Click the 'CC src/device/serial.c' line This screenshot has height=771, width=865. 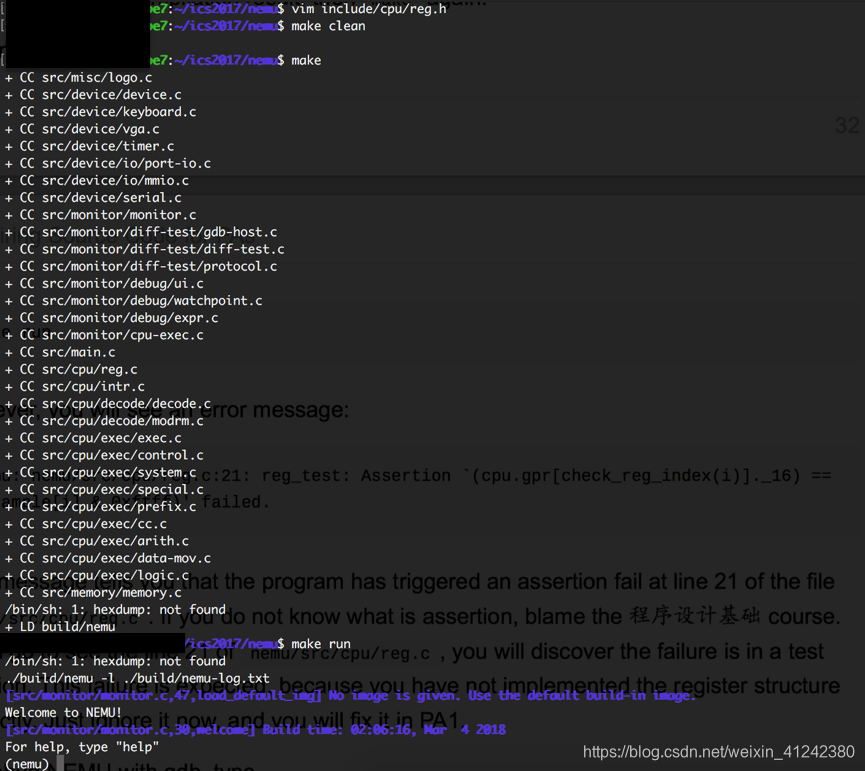[93, 197]
